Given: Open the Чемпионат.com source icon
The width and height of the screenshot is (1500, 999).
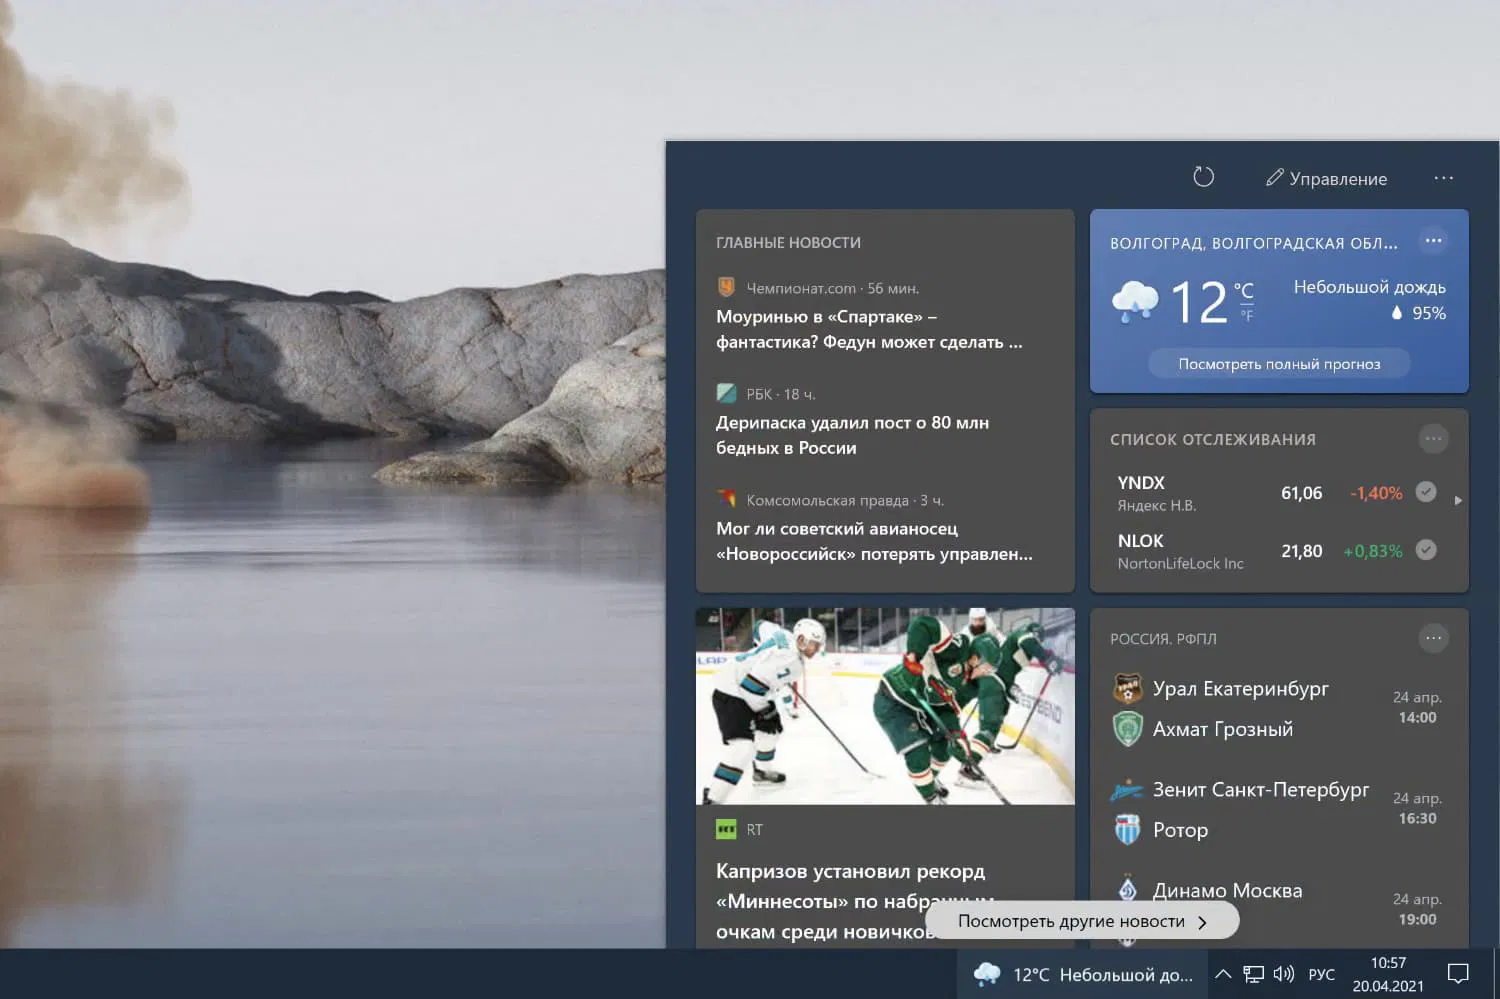Looking at the screenshot, I should 727,287.
